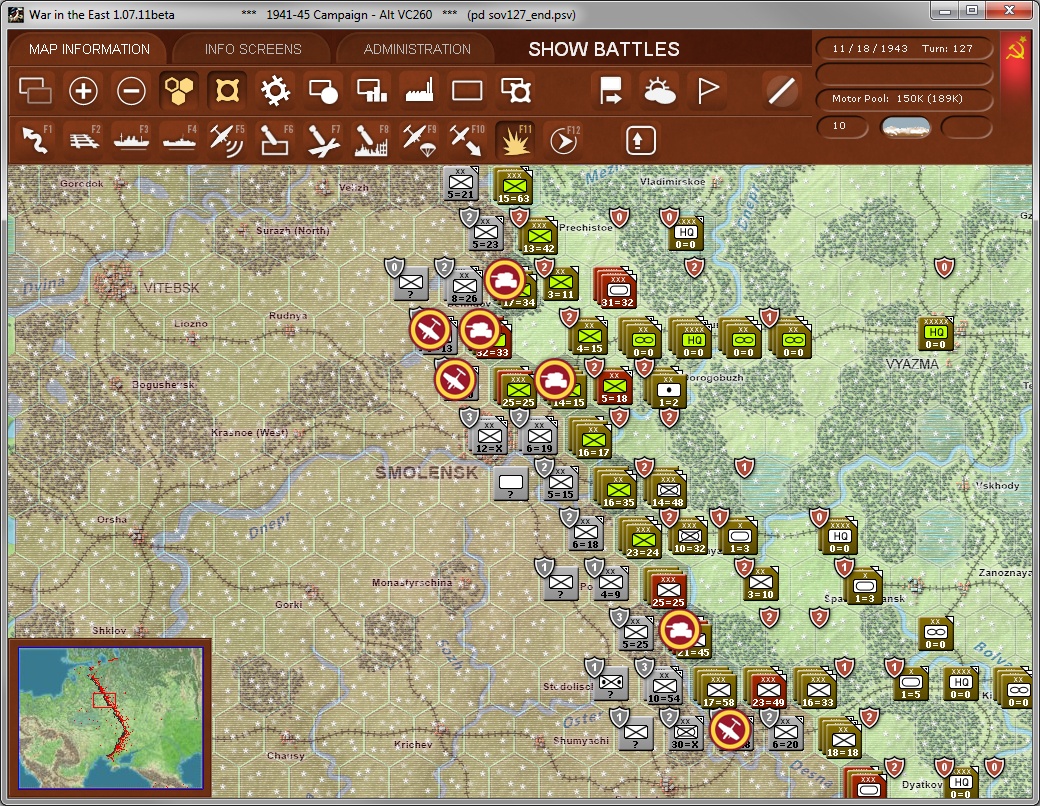Click the air battle marker beside 25=25
Viewport: 1040px width, 806px height.
pyautogui.click(x=455, y=380)
